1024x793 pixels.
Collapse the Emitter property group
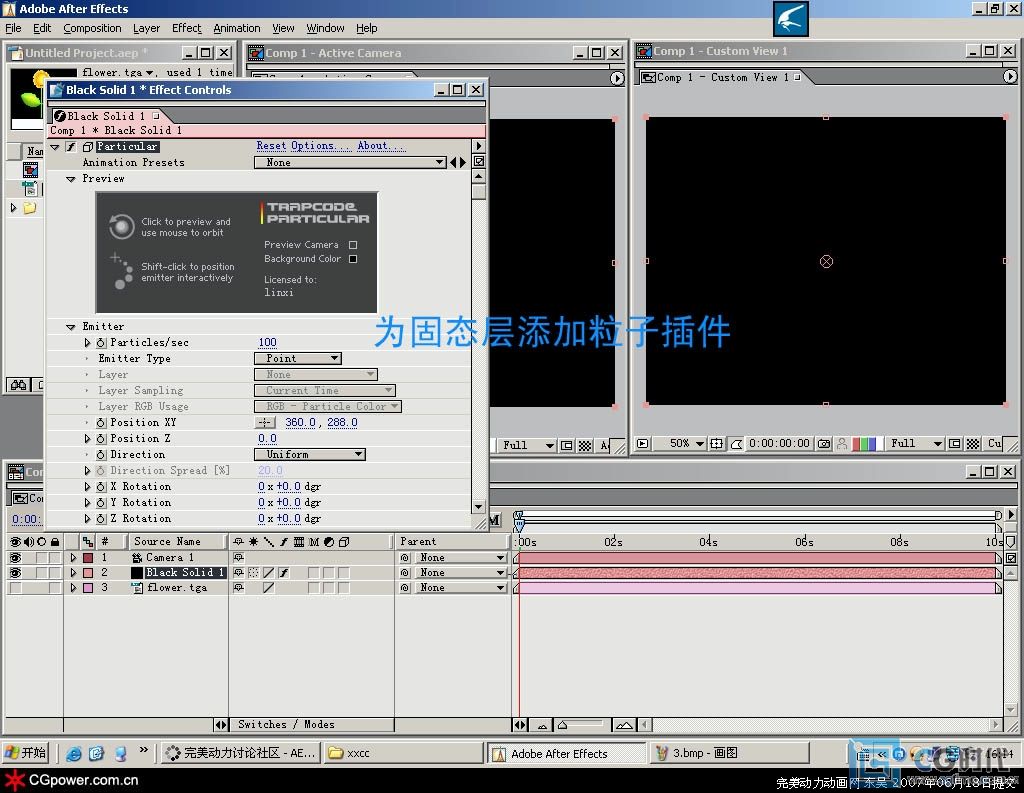[x=71, y=327]
